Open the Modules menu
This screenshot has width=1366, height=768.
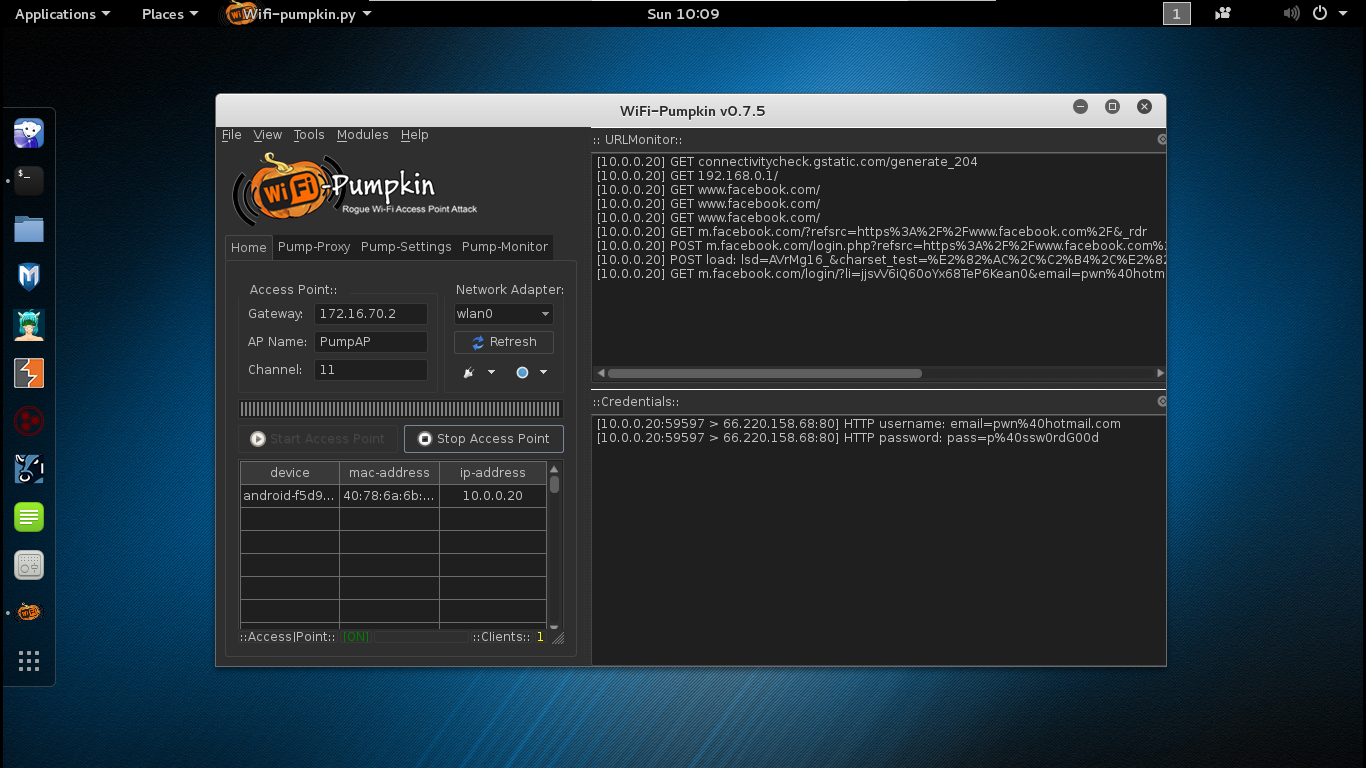point(362,135)
